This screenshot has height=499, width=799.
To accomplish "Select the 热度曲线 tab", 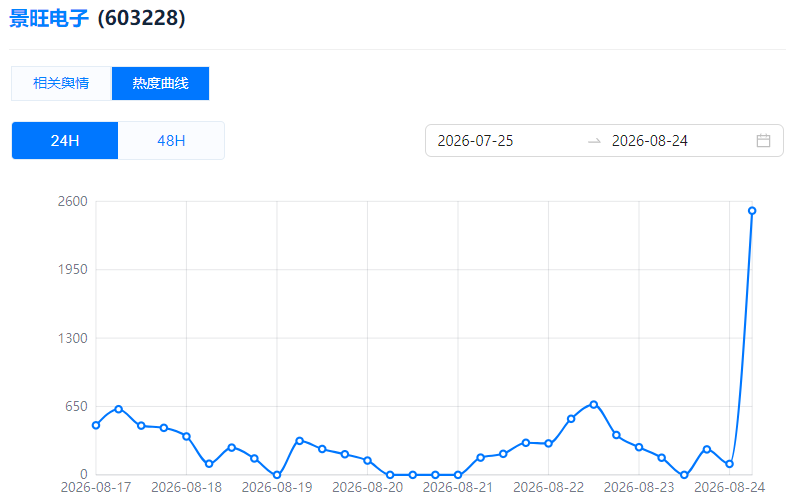I will coord(161,83).
